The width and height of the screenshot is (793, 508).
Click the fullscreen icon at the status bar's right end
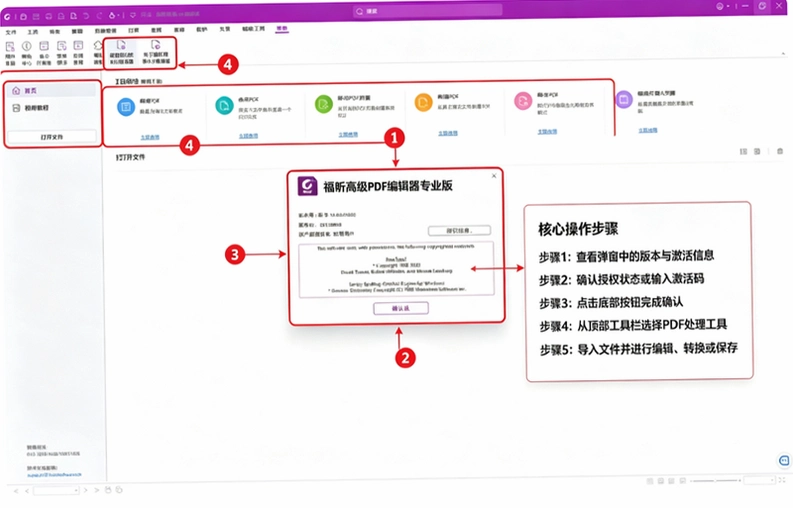(x=782, y=480)
